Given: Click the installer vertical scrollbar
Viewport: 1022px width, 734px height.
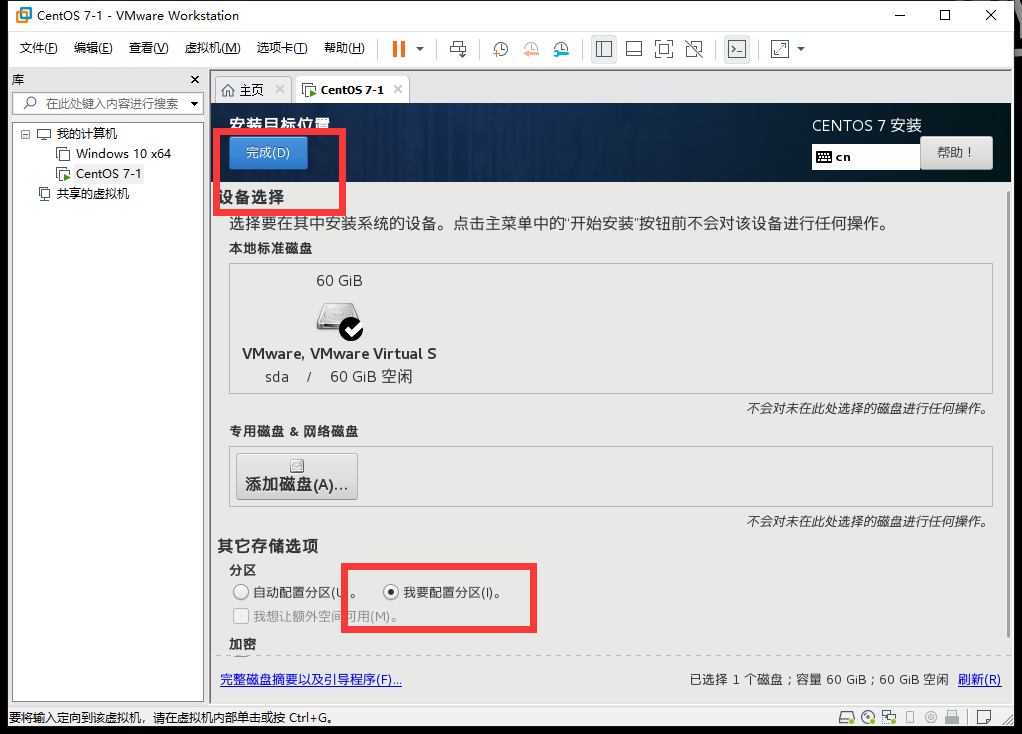Looking at the screenshot, I should [1008, 414].
